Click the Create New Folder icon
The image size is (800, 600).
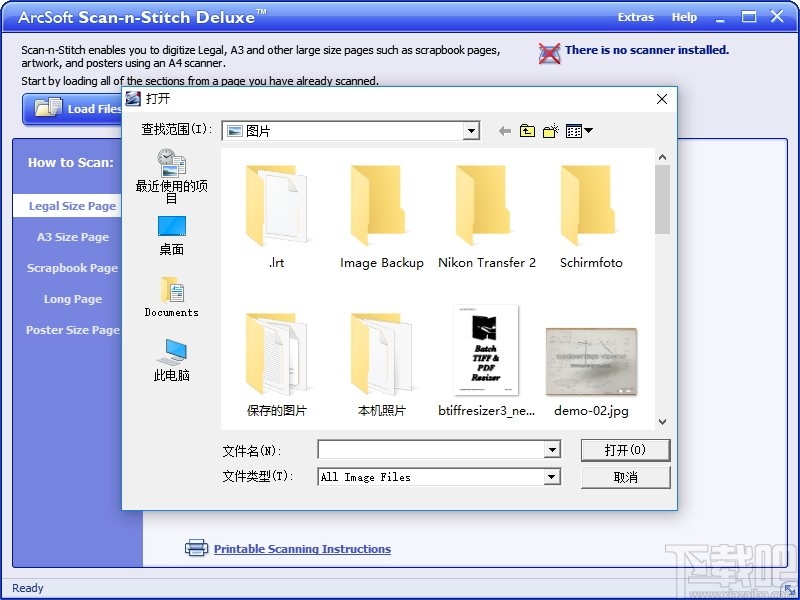click(x=549, y=130)
